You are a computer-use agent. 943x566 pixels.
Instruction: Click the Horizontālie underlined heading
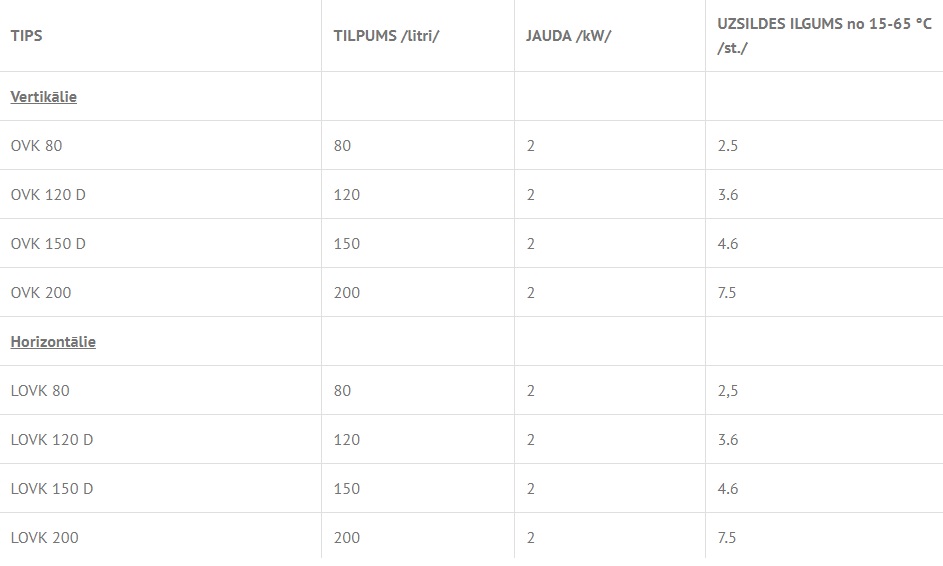click(x=53, y=342)
